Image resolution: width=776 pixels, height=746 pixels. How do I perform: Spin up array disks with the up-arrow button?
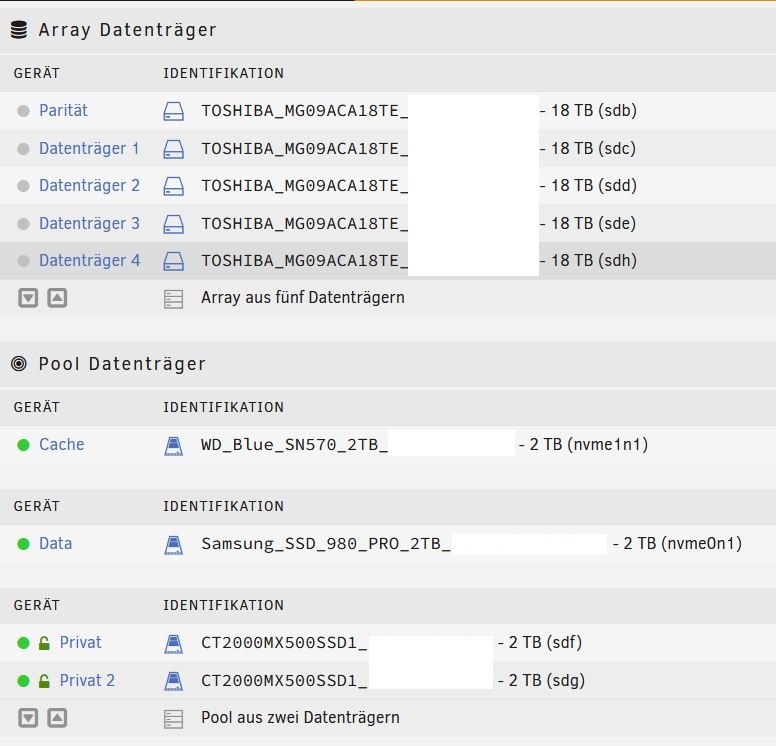coord(57,298)
